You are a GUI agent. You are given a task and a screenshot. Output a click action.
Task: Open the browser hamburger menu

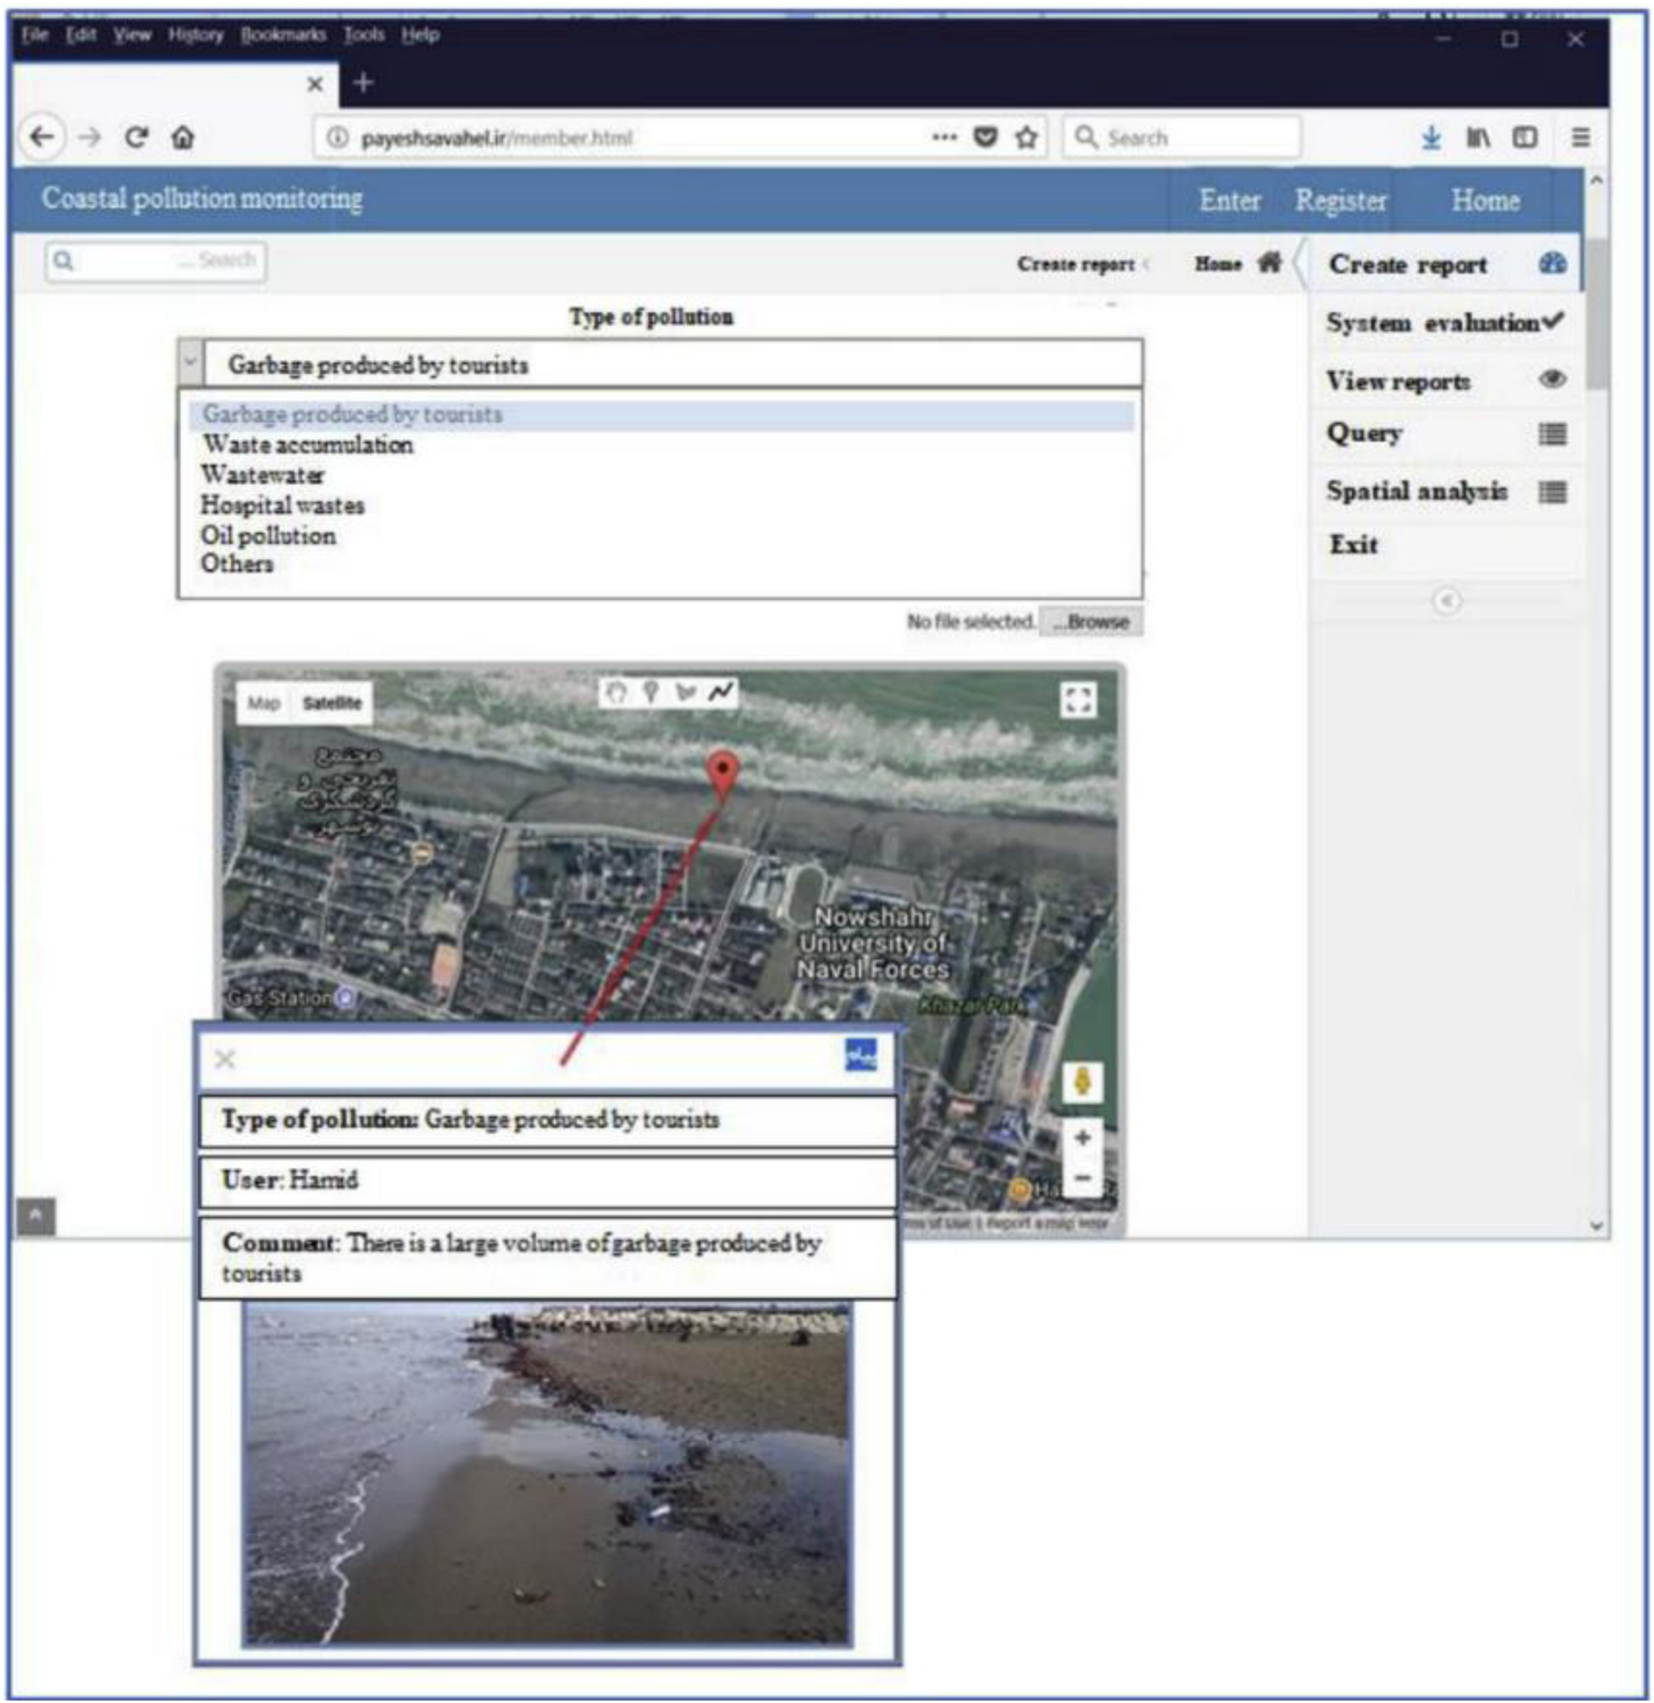pos(1580,138)
